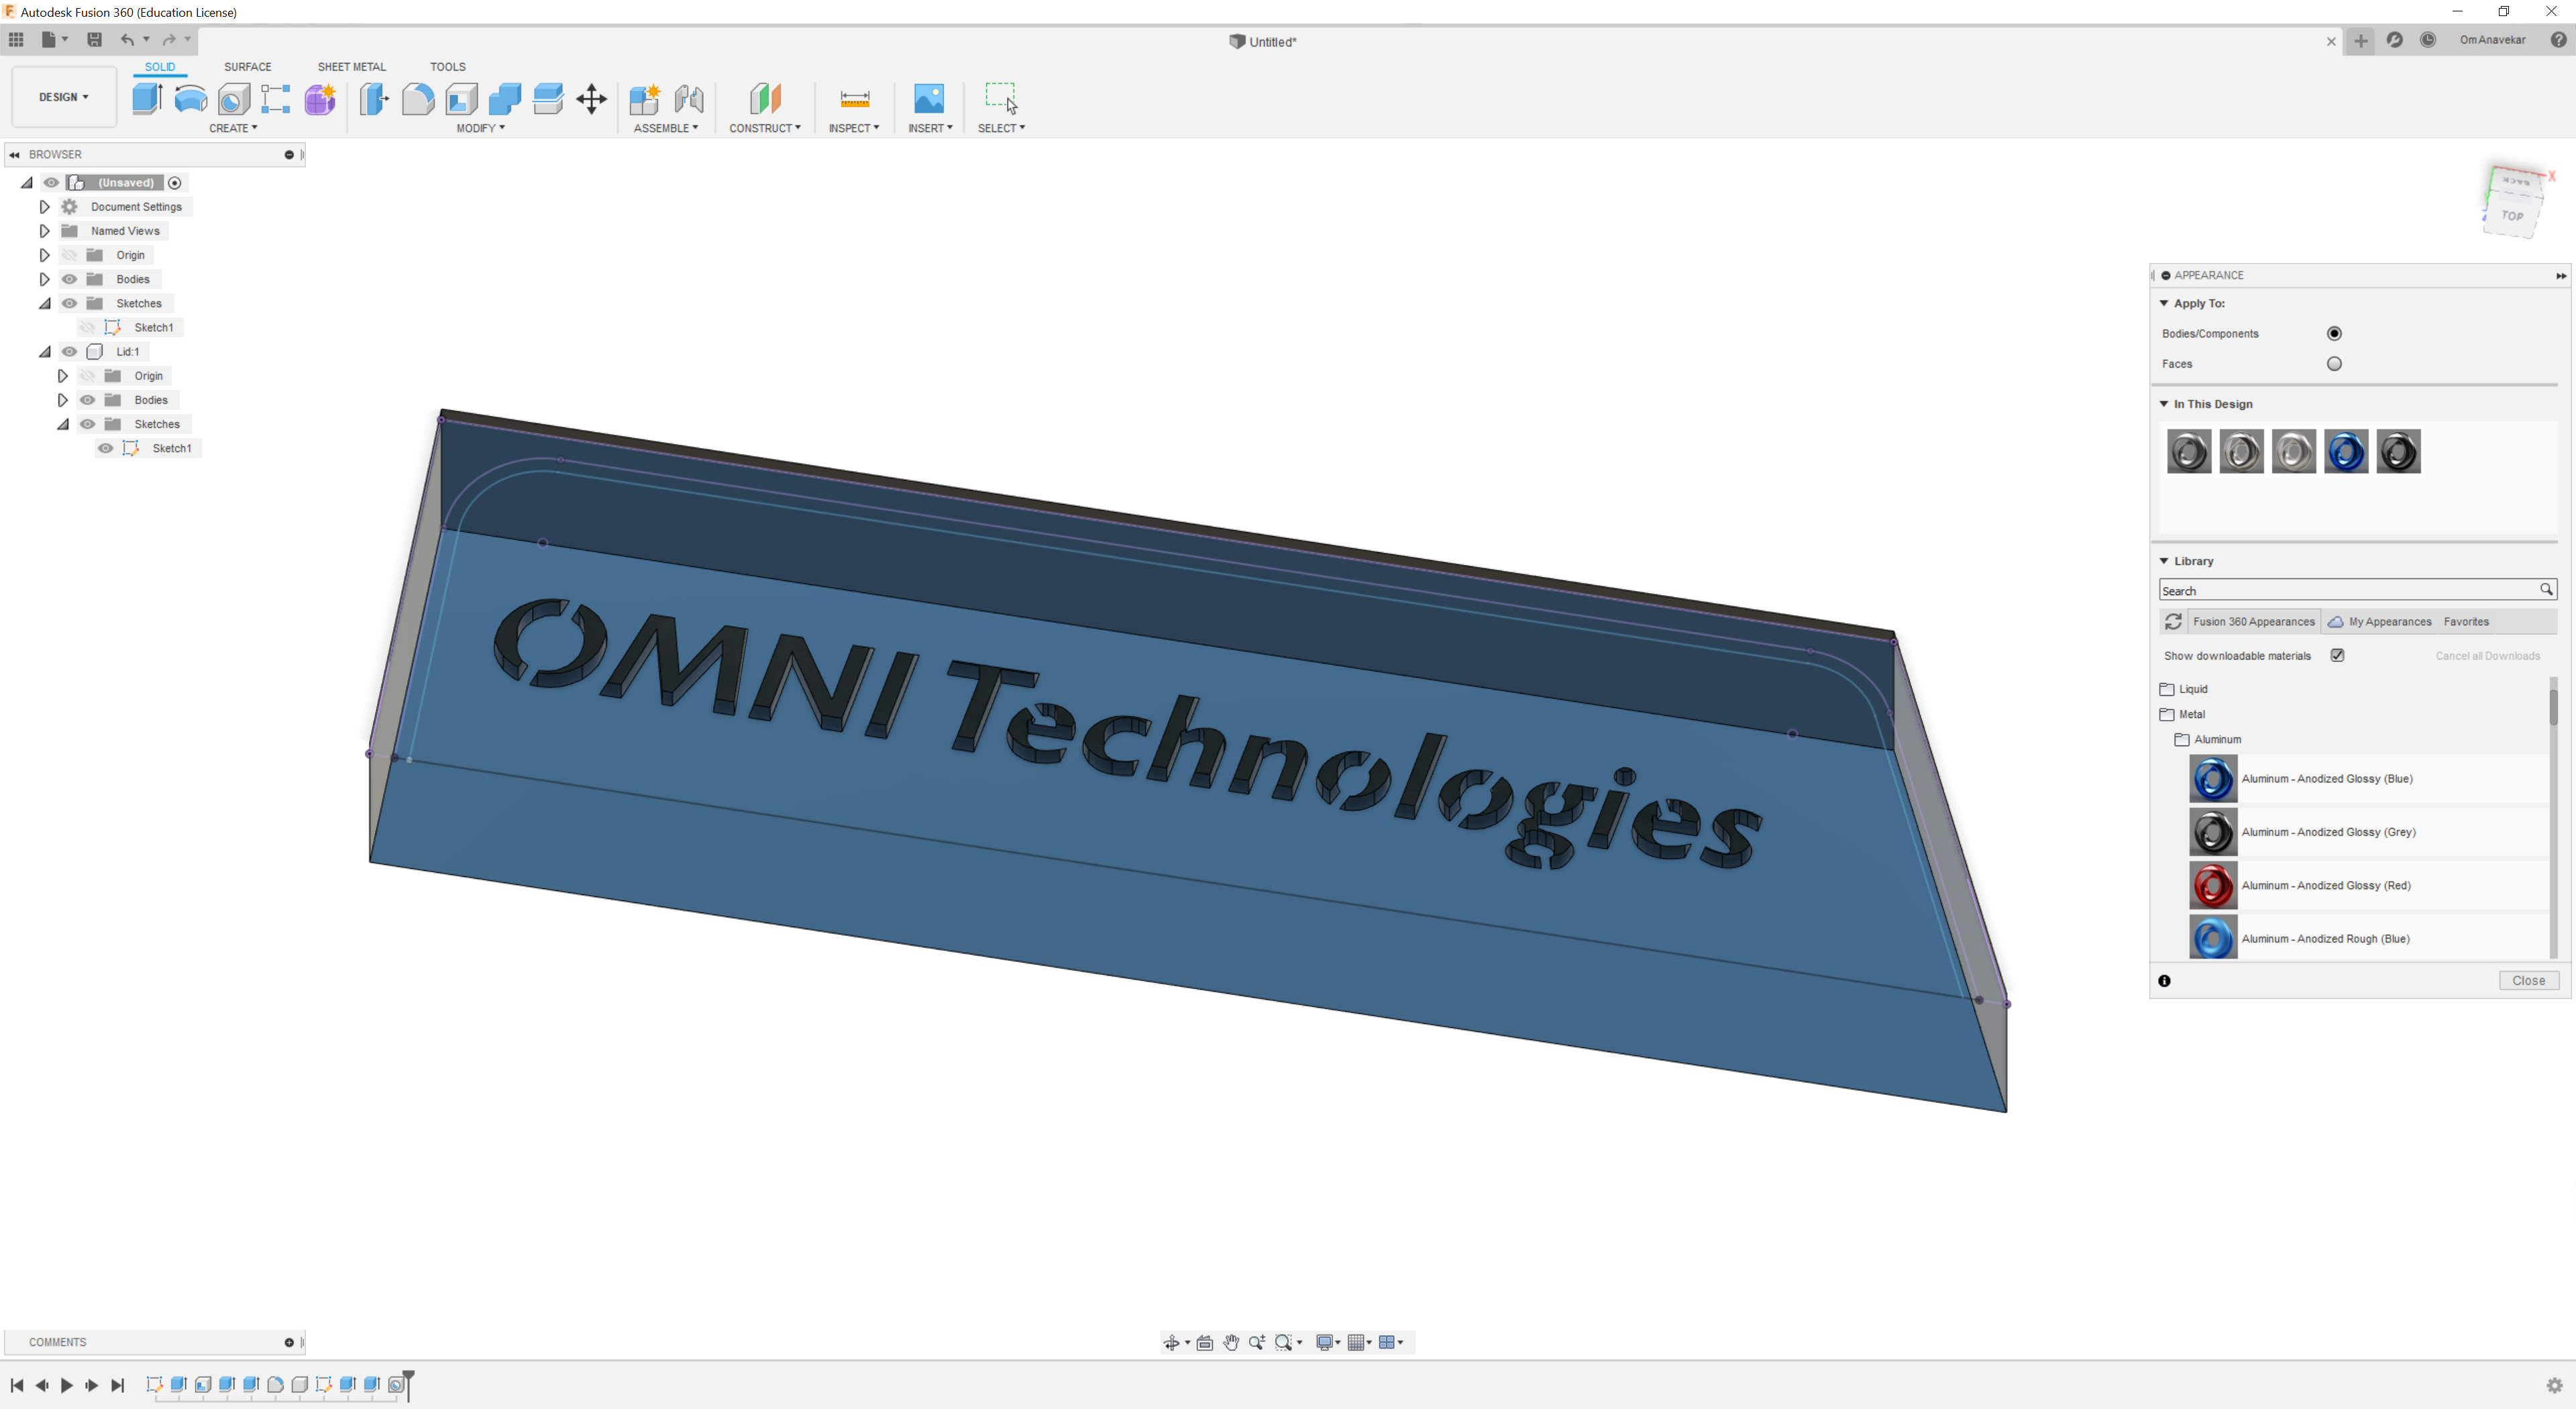Uncheck Show downloadable materials checkbox

coord(2337,655)
